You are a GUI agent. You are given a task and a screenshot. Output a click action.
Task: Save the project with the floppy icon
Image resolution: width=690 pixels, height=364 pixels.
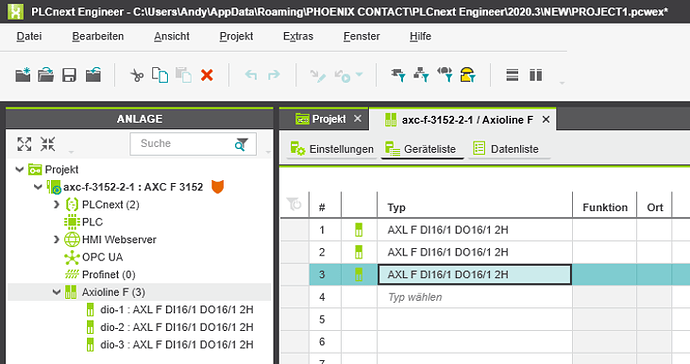pos(69,75)
